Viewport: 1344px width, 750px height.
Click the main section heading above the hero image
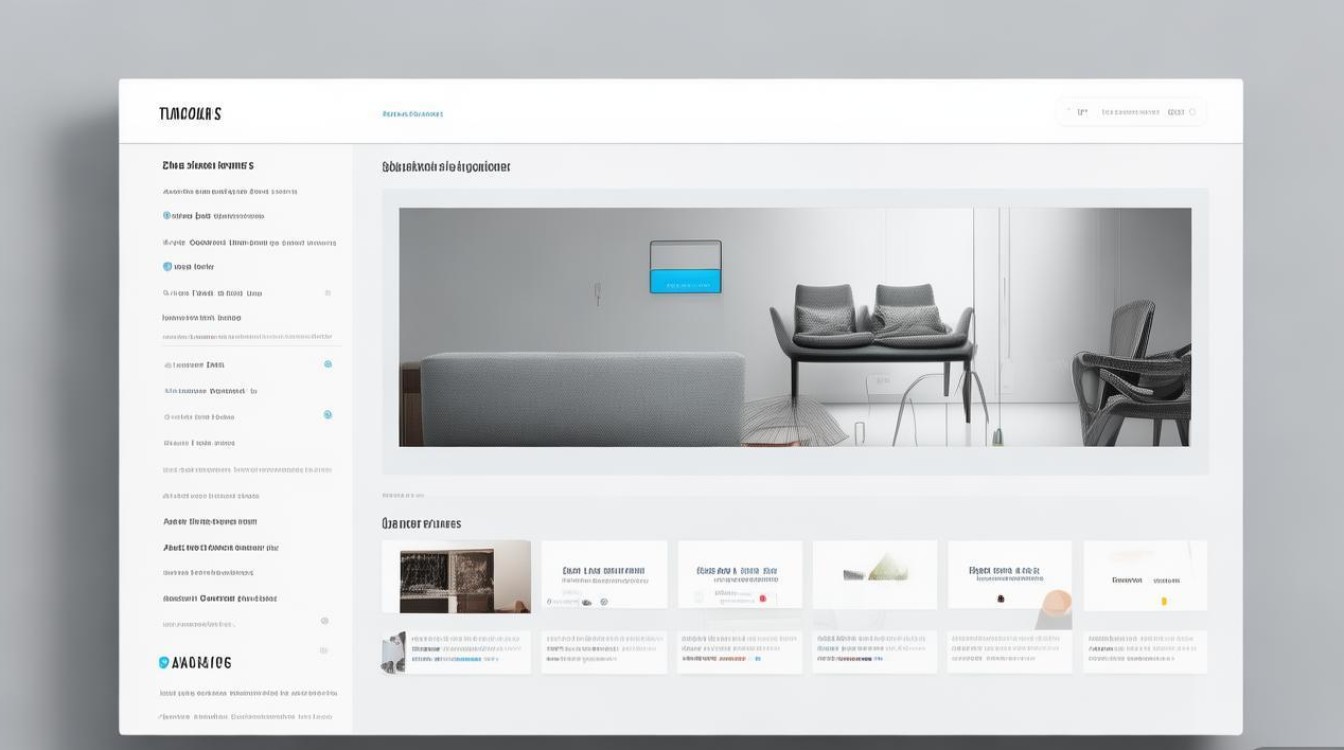coord(446,167)
